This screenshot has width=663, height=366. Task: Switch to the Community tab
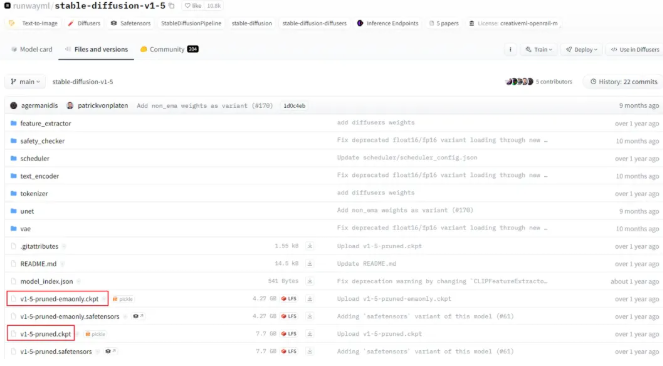(x=169, y=49)
